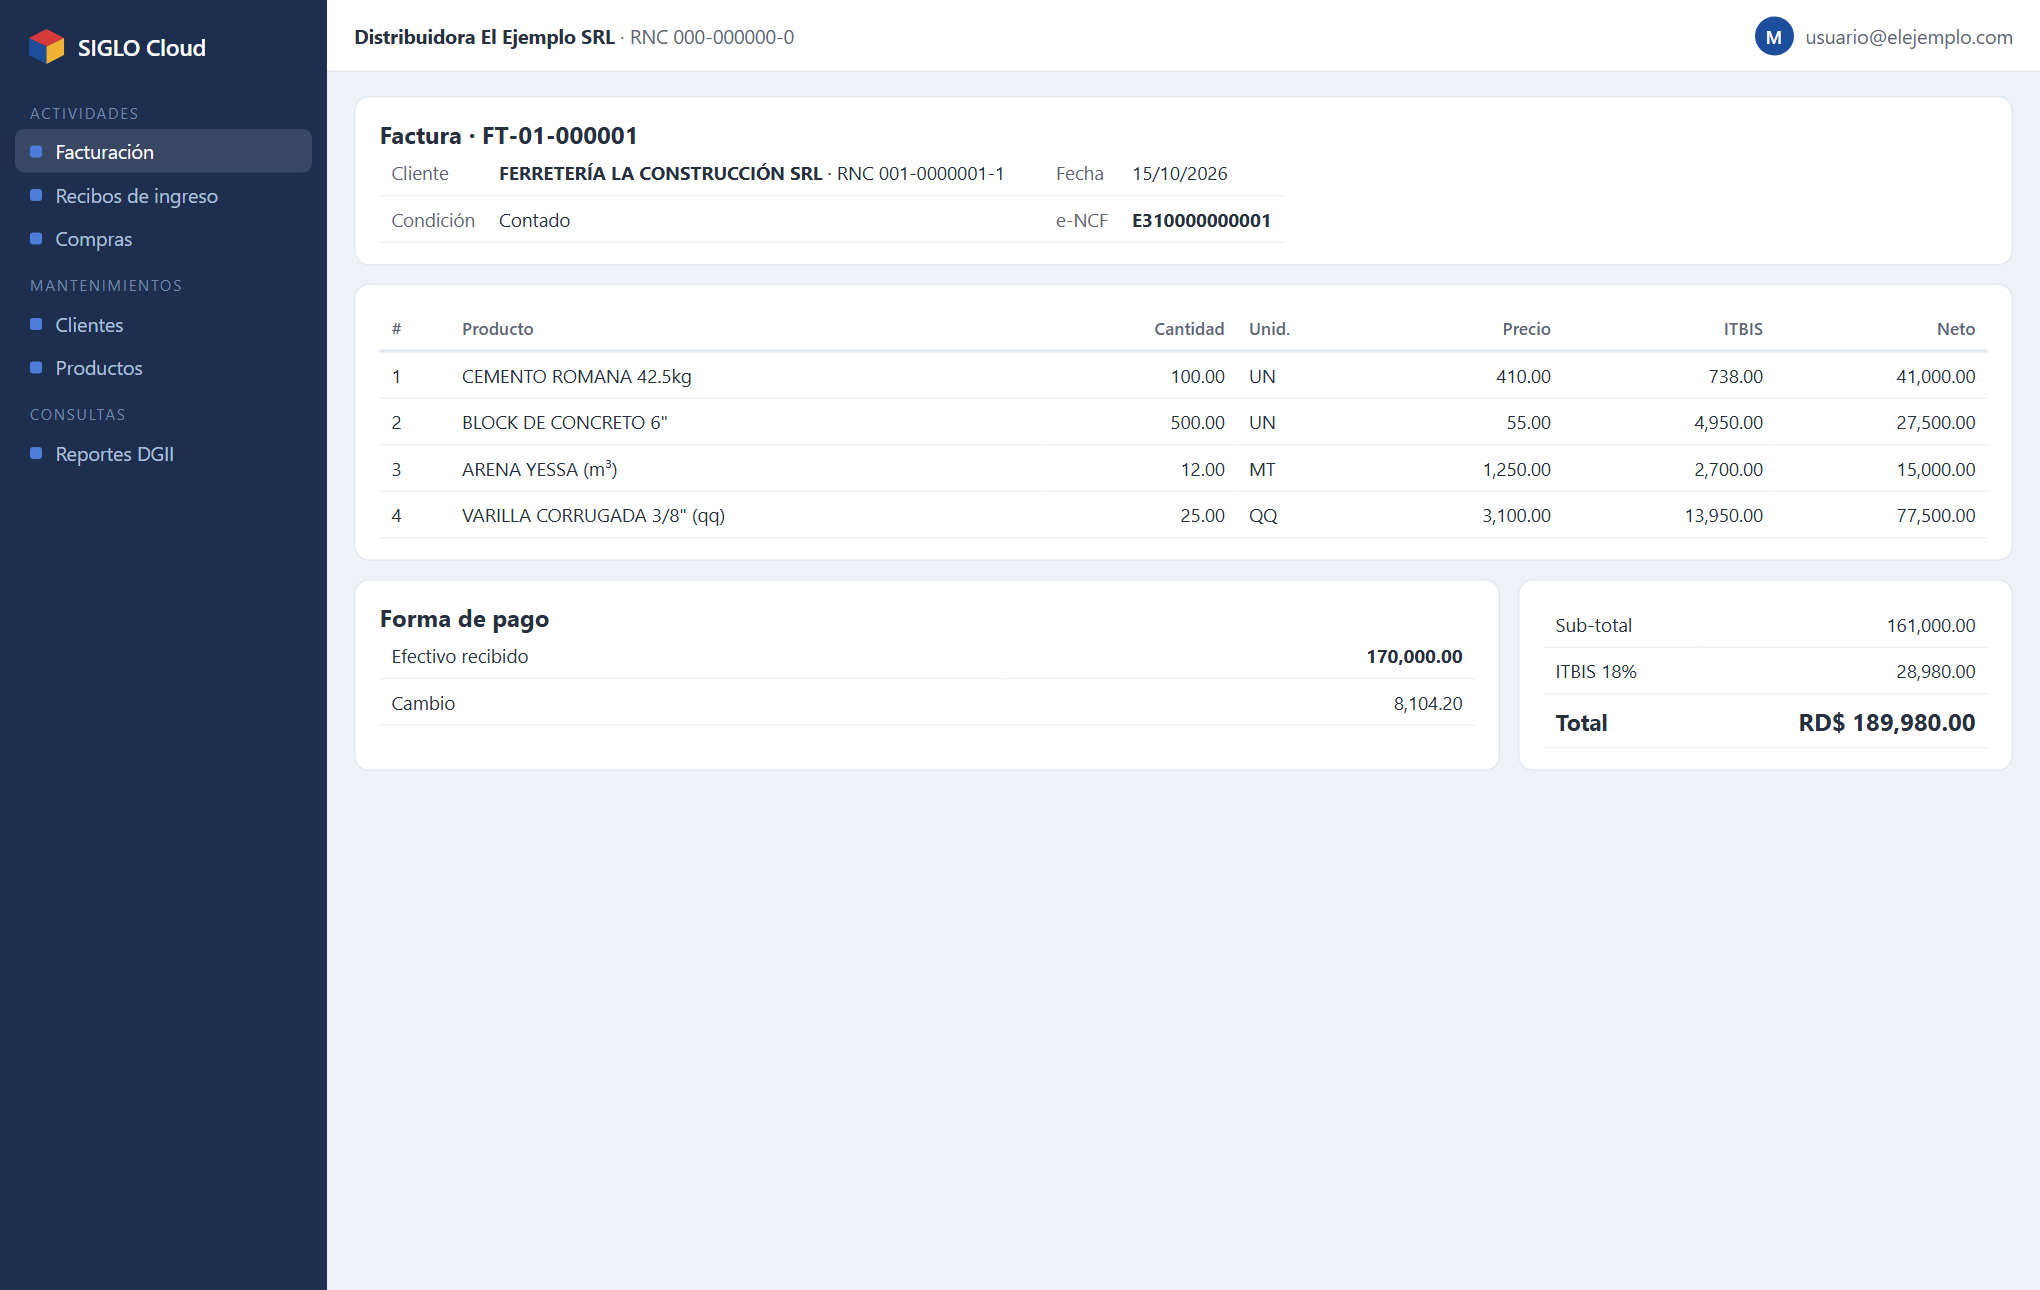Click the ITBIS value 4,950.00

(1728, 422)
